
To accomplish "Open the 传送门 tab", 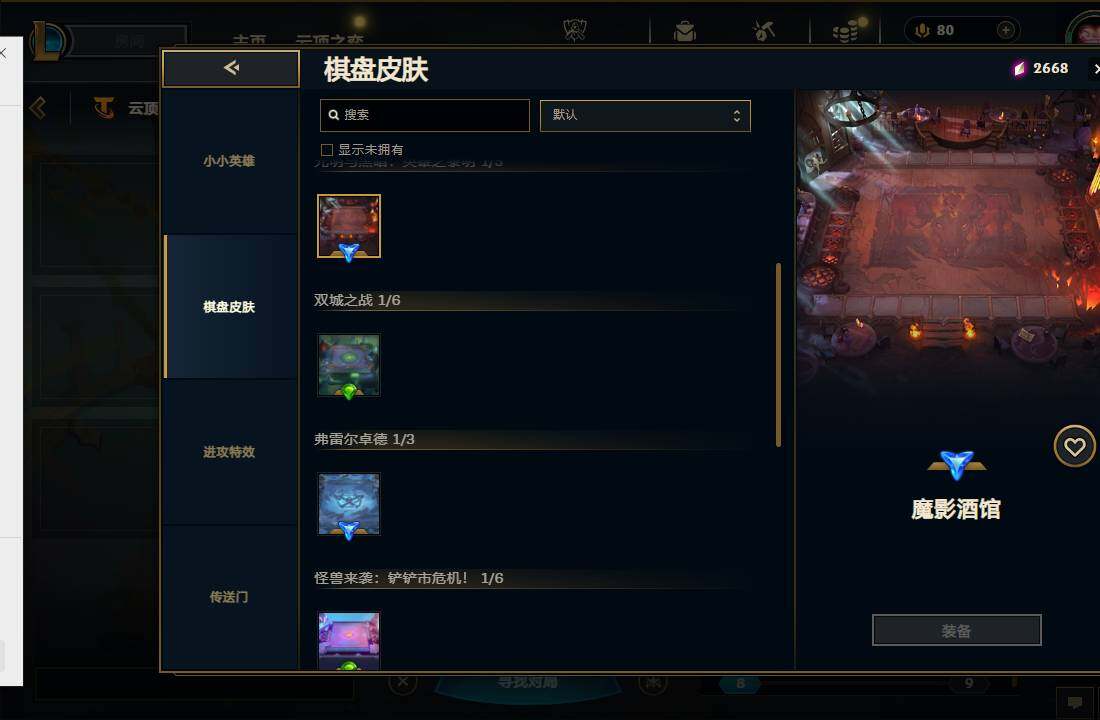I will point(229,597).
